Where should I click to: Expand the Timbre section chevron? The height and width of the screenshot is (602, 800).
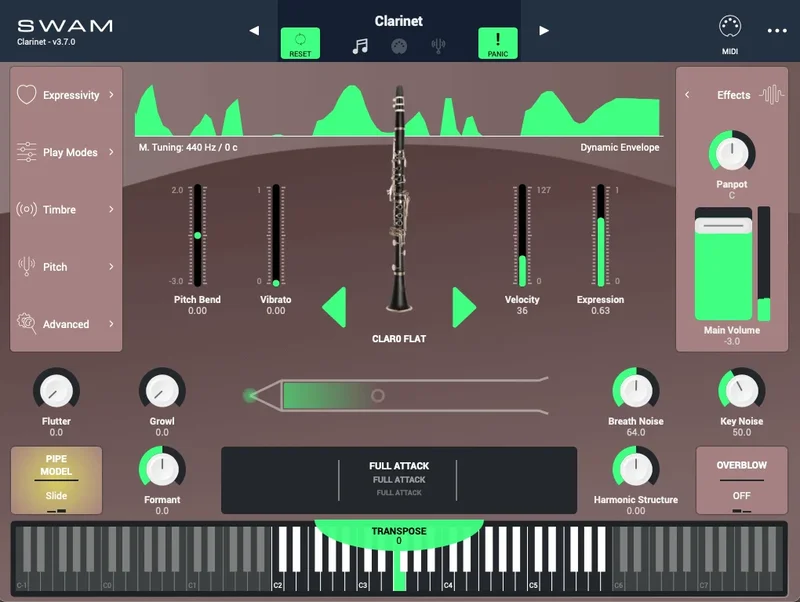pyautogui.click(x=111, y=209)
